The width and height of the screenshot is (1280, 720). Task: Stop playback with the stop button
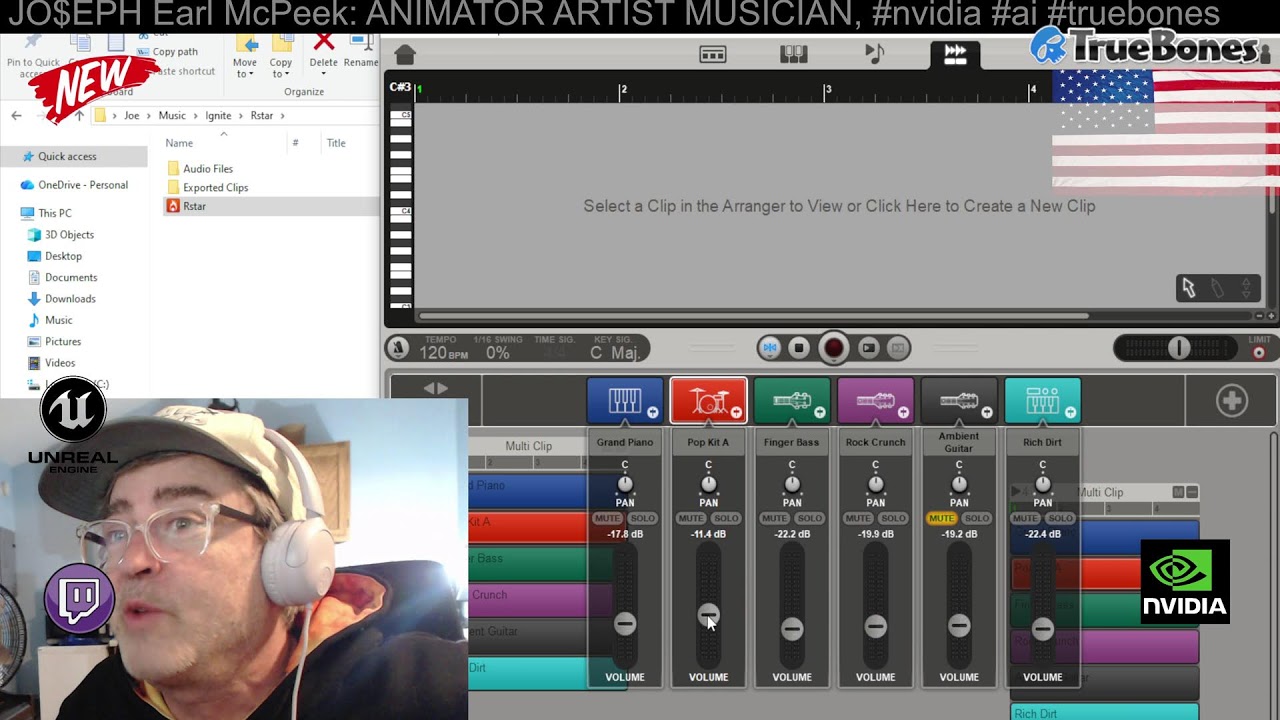coord(798,348)
